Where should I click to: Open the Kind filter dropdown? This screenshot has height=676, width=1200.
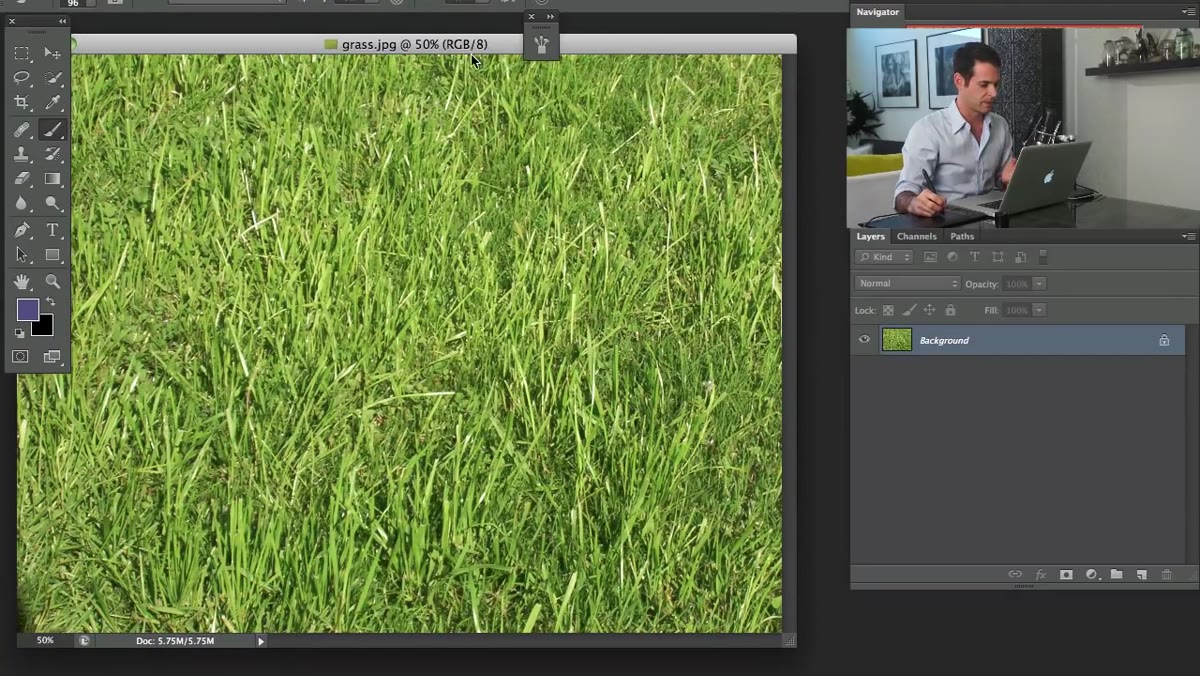(x=884, y=257)
